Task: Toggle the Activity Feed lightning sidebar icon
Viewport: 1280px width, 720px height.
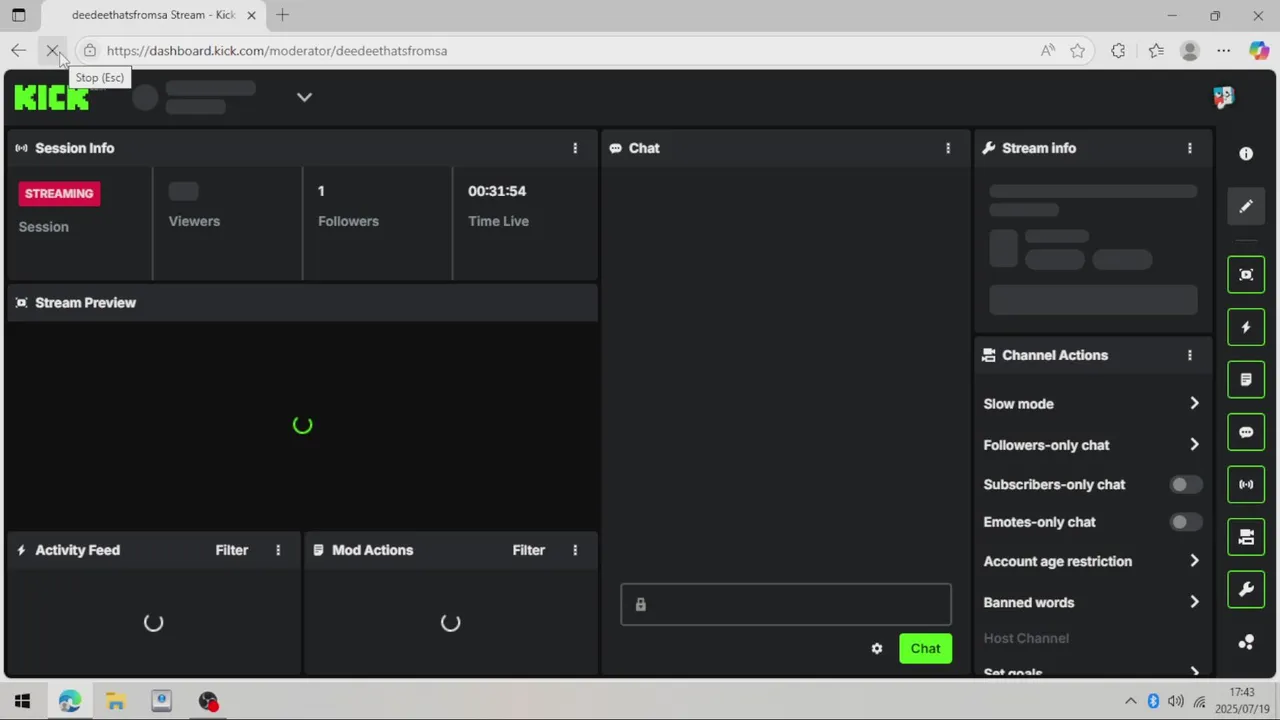Action: point(1246,327)
